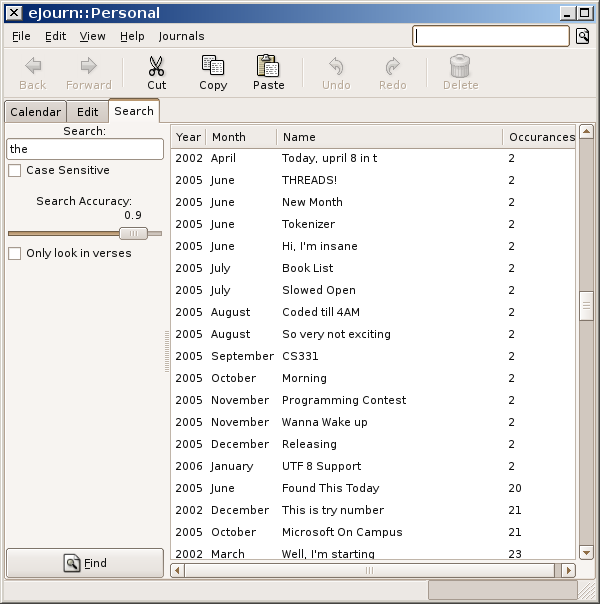Viewport: 600px width, 604px height.
Task: Switch to the Calendar tab
Action: tap(35, 112)
